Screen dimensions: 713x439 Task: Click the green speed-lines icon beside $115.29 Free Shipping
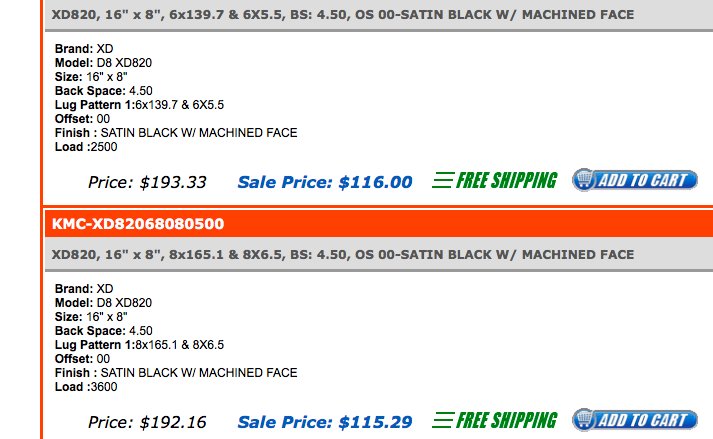(443, 420)
